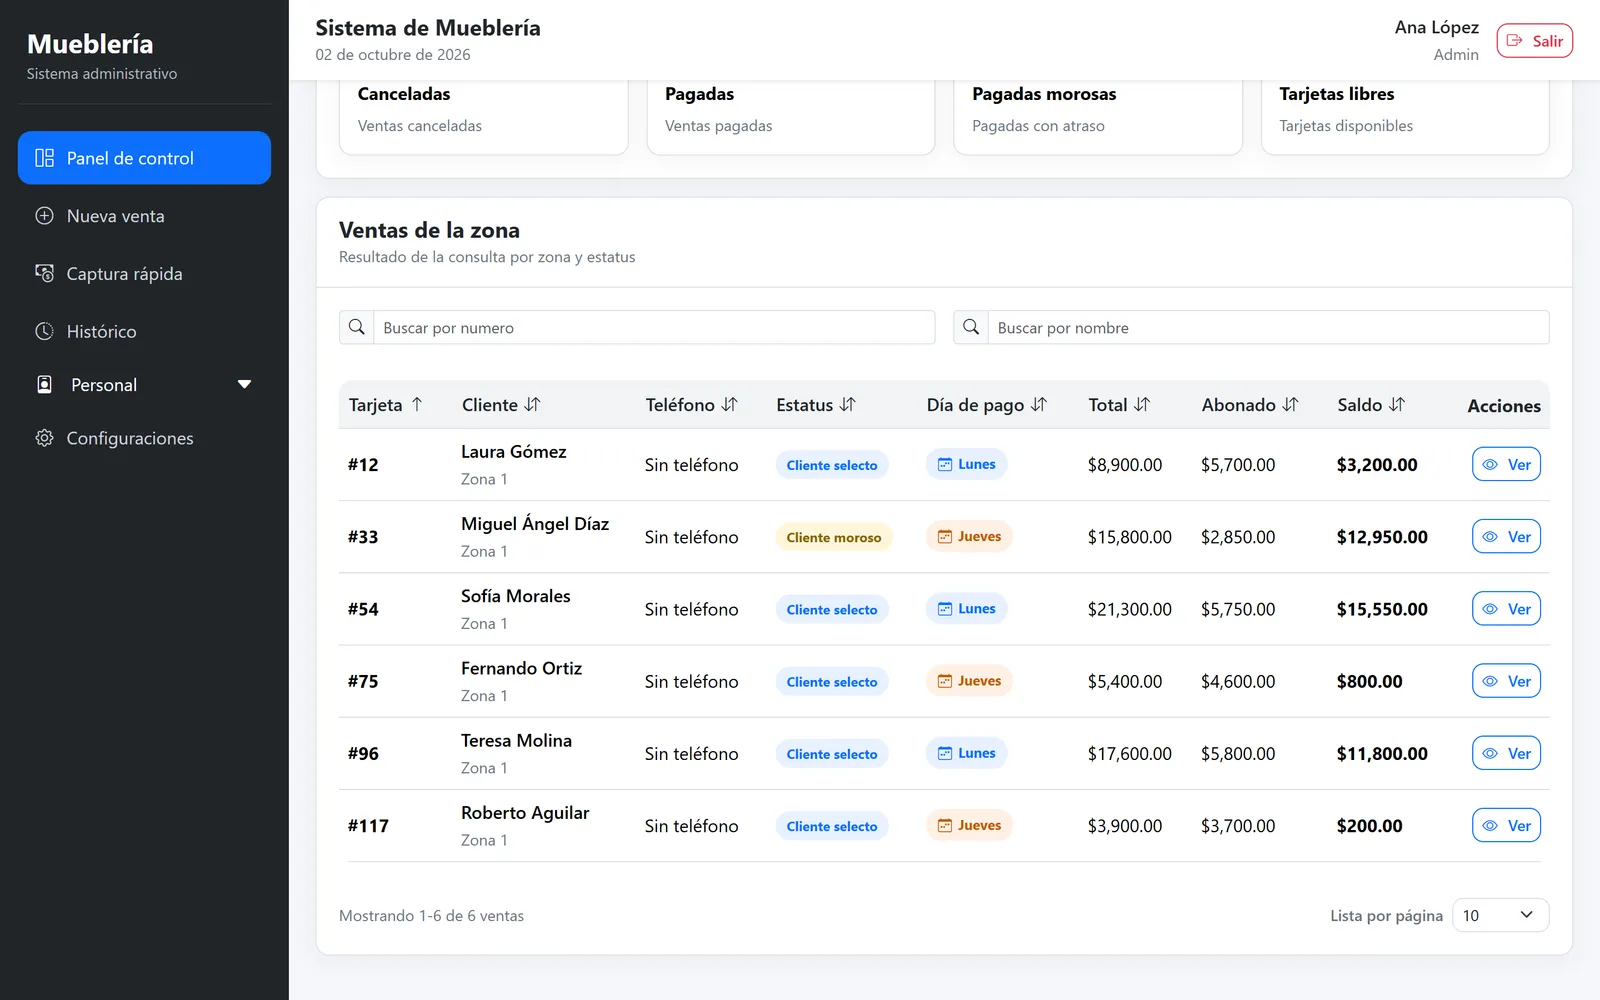Click the Histórico clock icon
The width and height of the screenshot is (1600, 1000).
[x=44, y=331]
